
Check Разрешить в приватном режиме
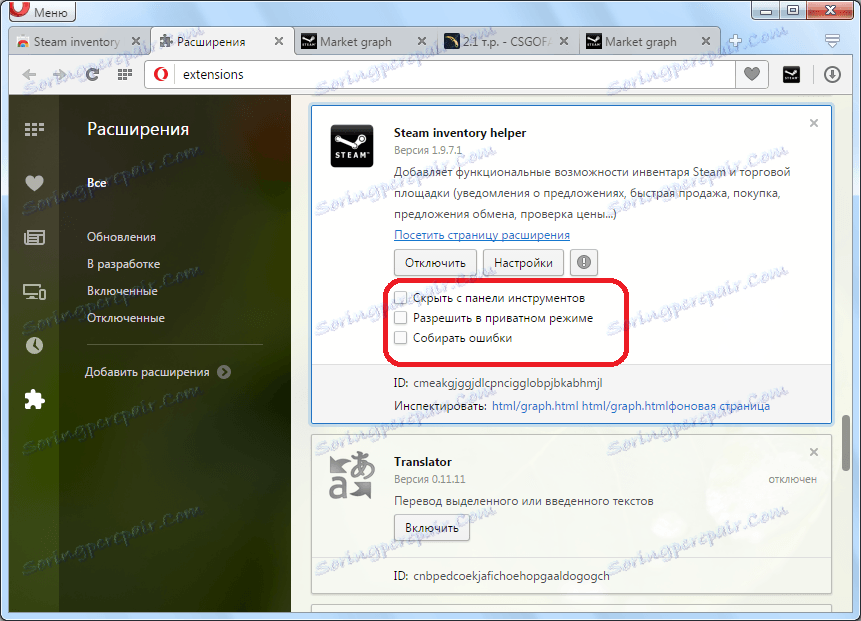click(401, 318)
